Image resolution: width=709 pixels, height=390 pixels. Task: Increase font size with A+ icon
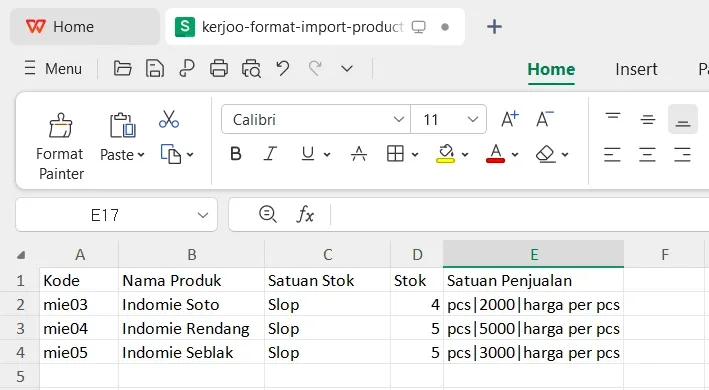tap(510, 119)
